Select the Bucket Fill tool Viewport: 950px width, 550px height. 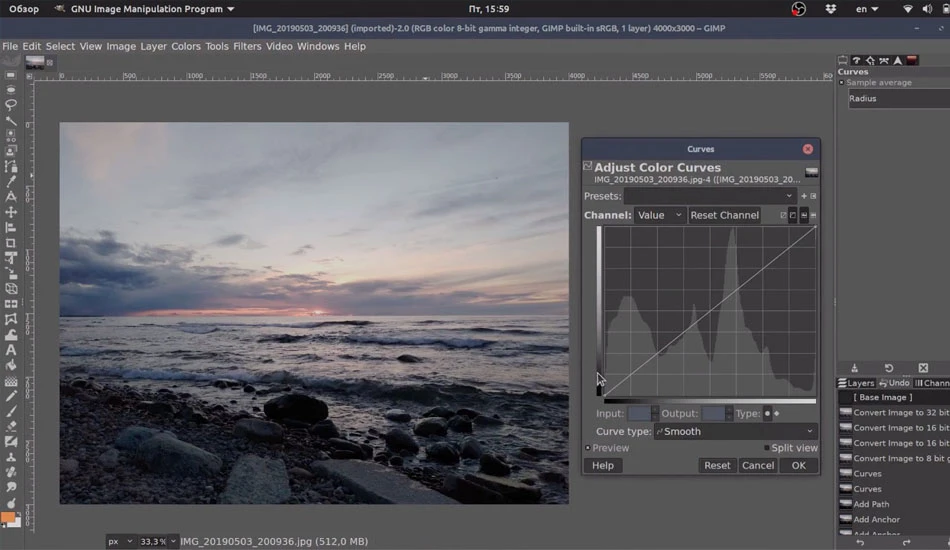tap(11, 365)
